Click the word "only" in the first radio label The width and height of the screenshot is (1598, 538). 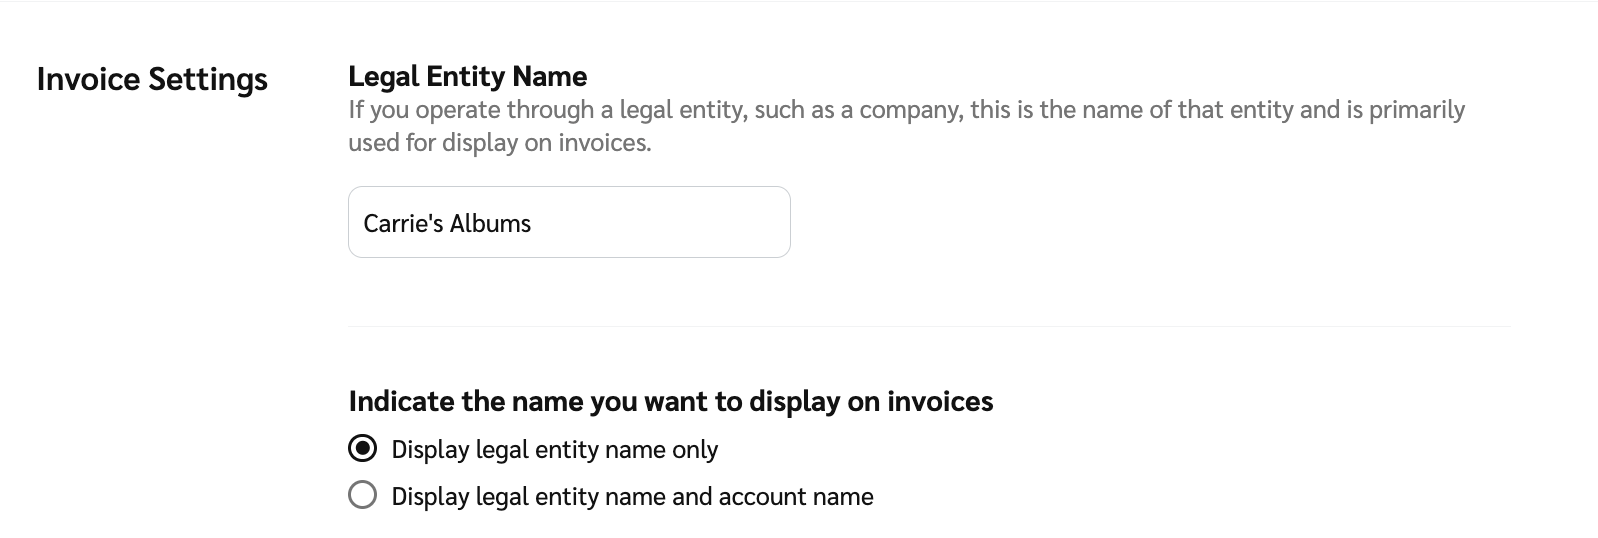coord(694,450)
